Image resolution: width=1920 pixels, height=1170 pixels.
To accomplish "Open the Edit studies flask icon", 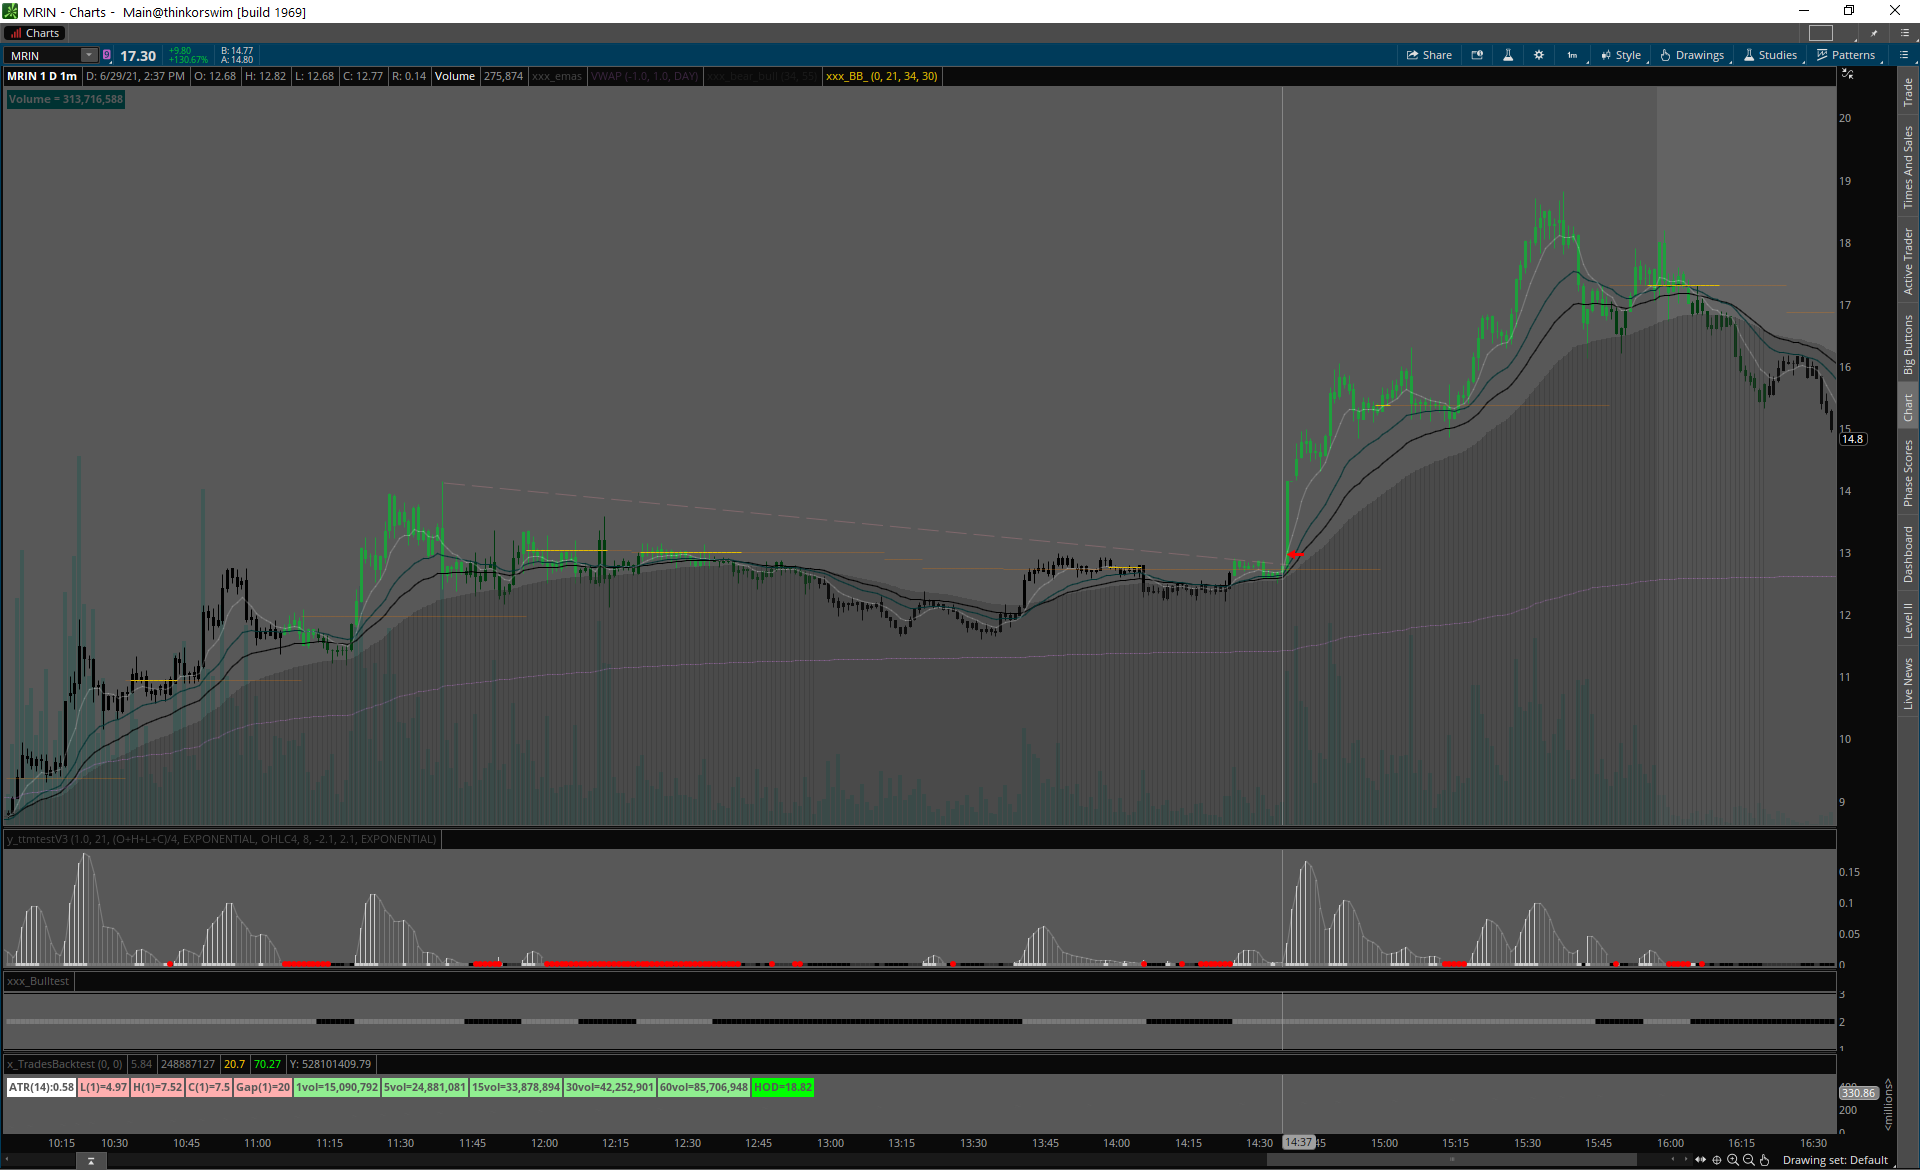I will click(x=1508, y=55).
